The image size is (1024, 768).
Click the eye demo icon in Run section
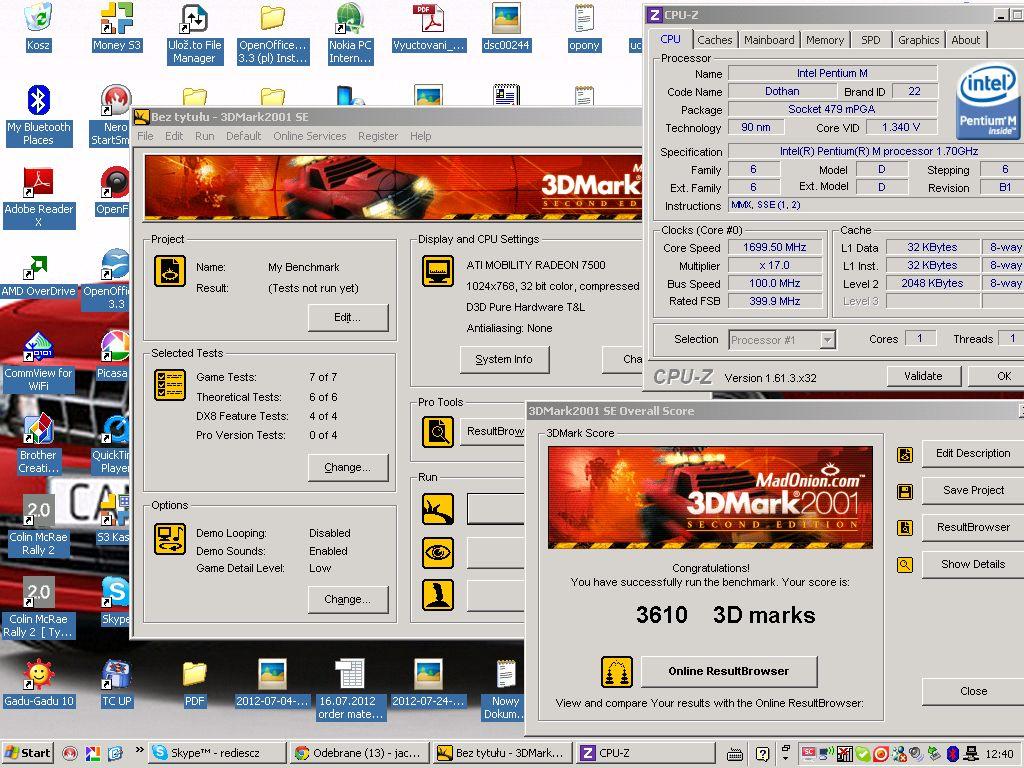point(438,552)
